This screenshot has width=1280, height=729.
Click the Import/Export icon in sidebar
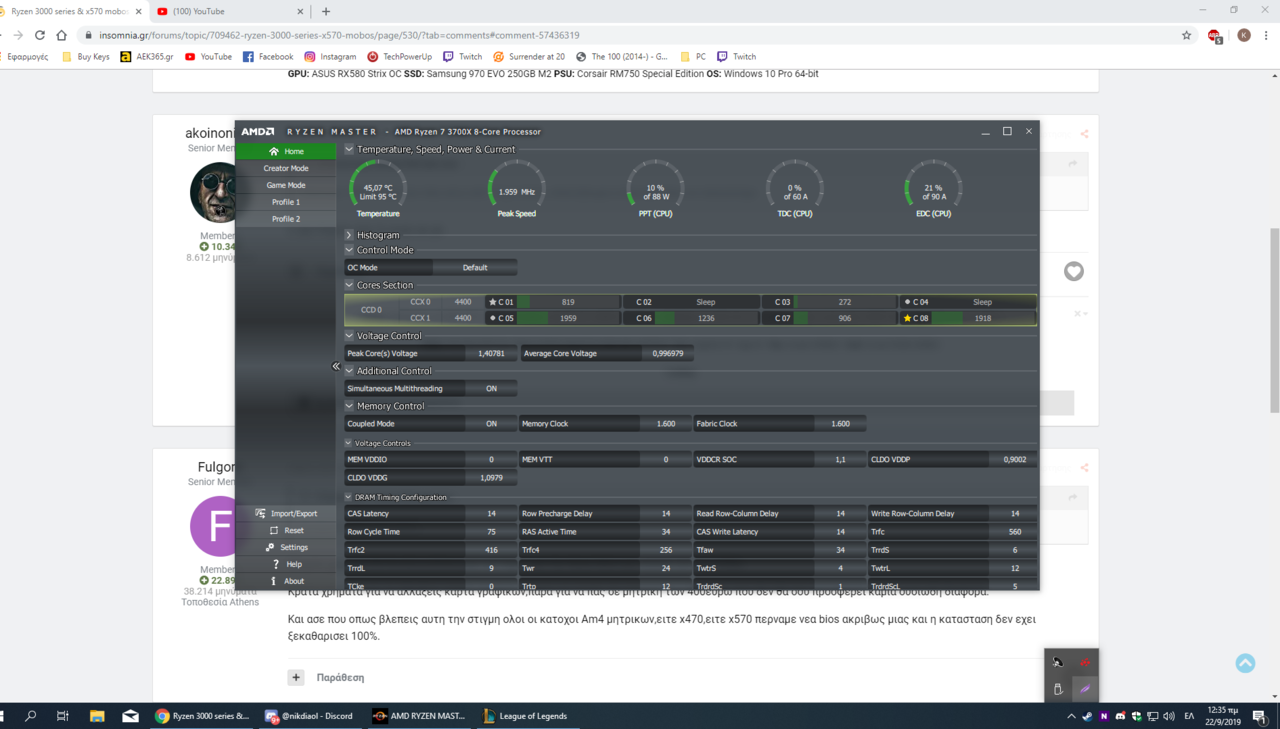tap(260, 513)
